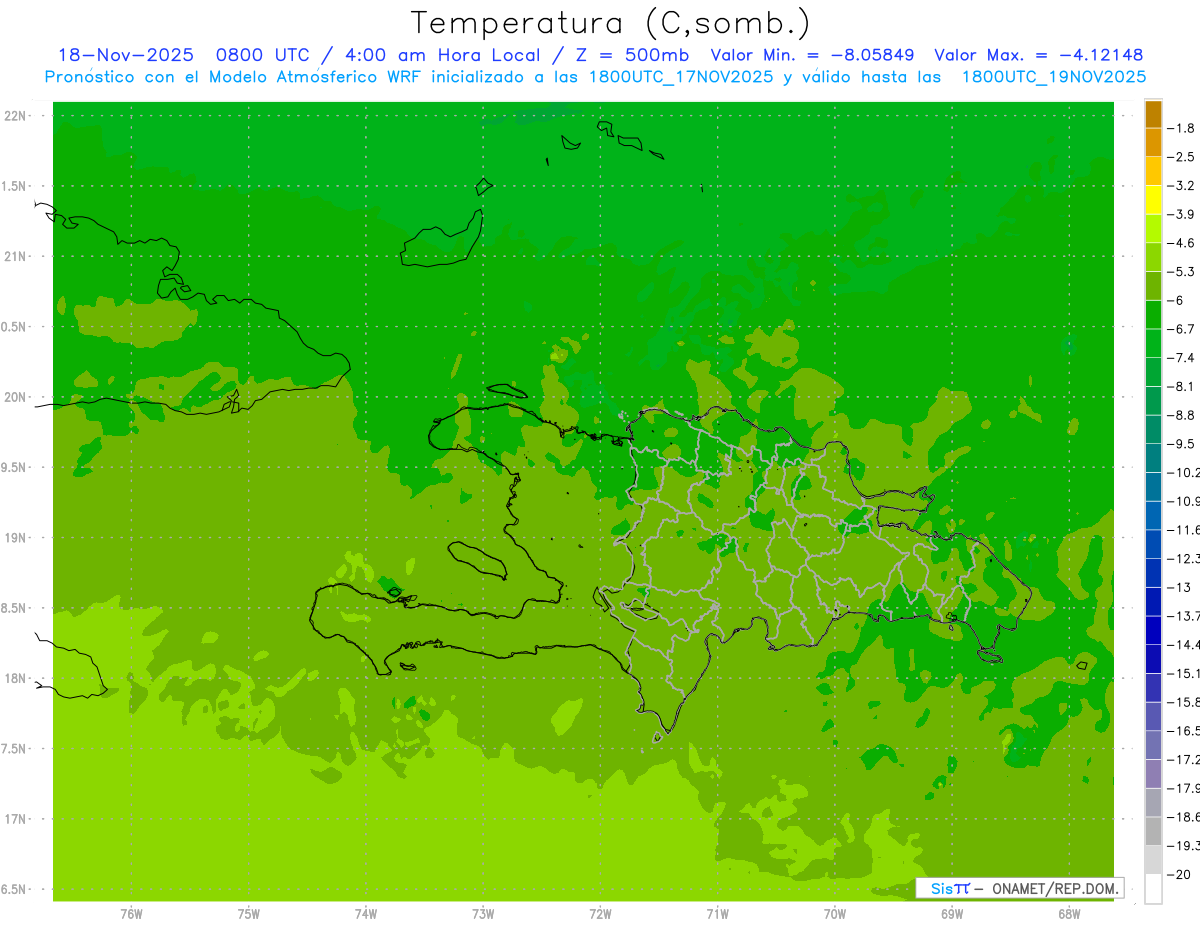Image resolution: width=1200 pixels, height=927 pixels.
Task: Click the '71W' longitude axis label
Action: tap(717, 913)
